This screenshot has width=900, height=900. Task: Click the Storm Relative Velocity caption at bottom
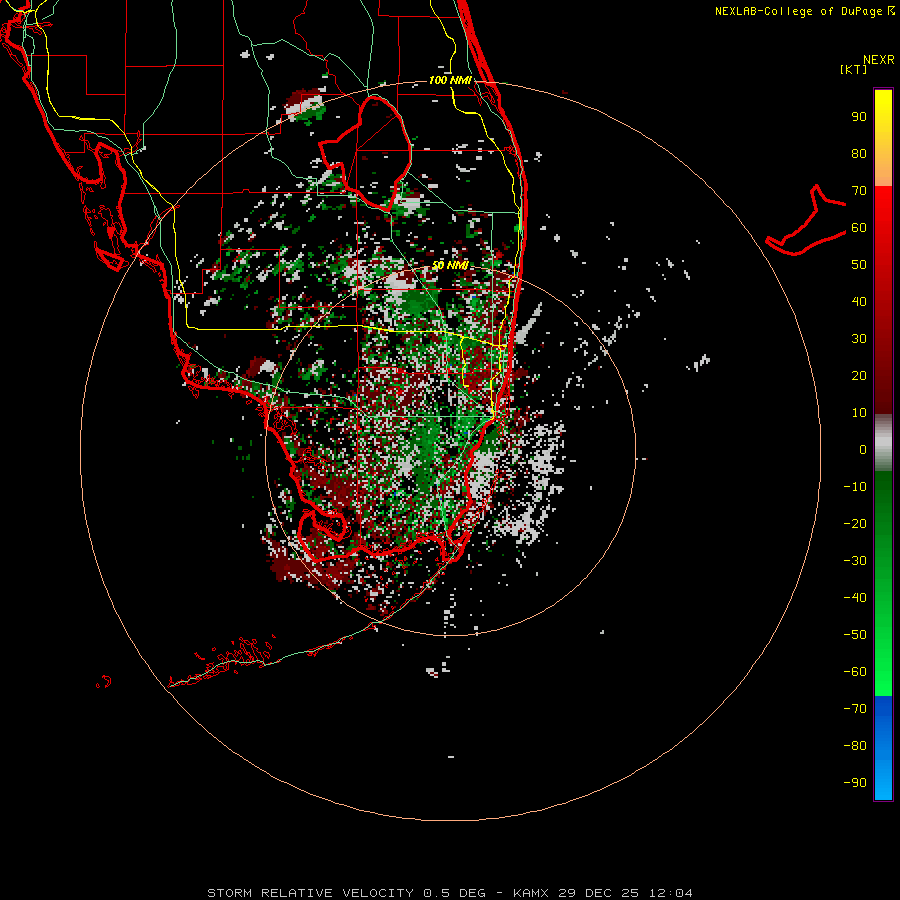pyautogui.click(x=449, y=893)
